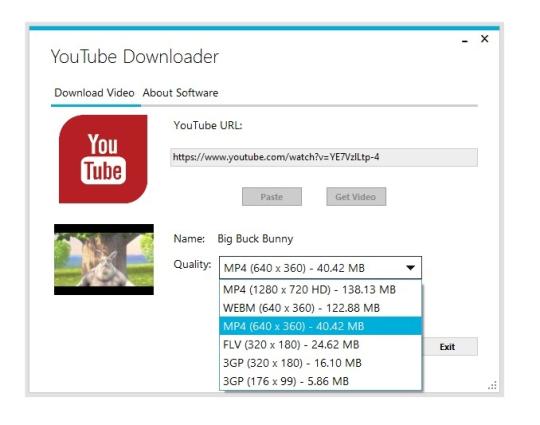Screen dimensions: 540x425
Task: Click the YouTube Downloader title text
Action: (135, 56)
